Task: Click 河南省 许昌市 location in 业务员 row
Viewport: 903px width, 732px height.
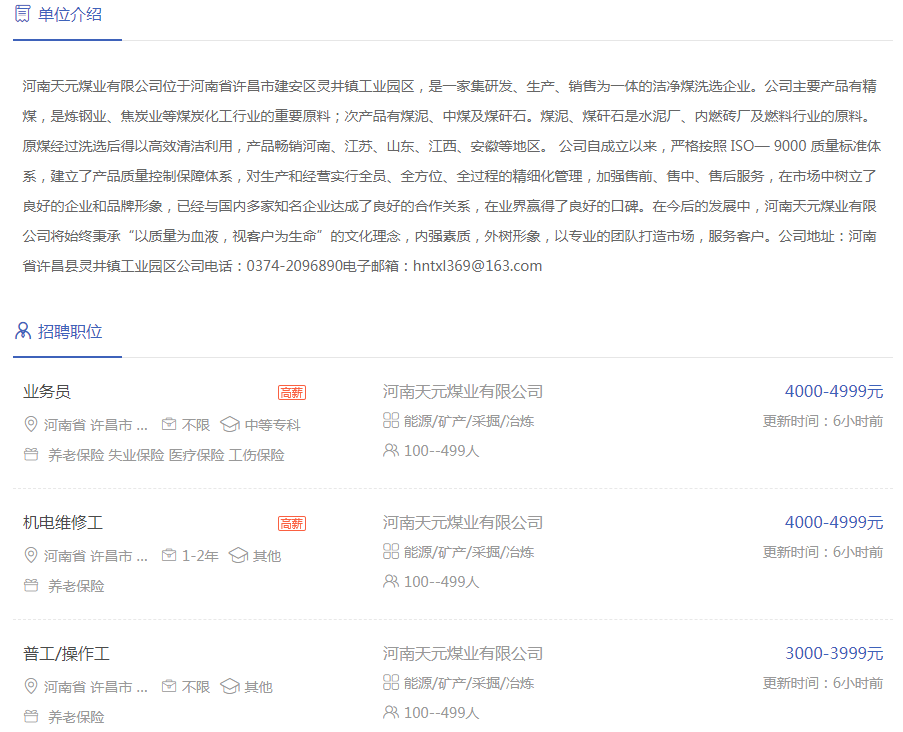Action: point(96,425)
